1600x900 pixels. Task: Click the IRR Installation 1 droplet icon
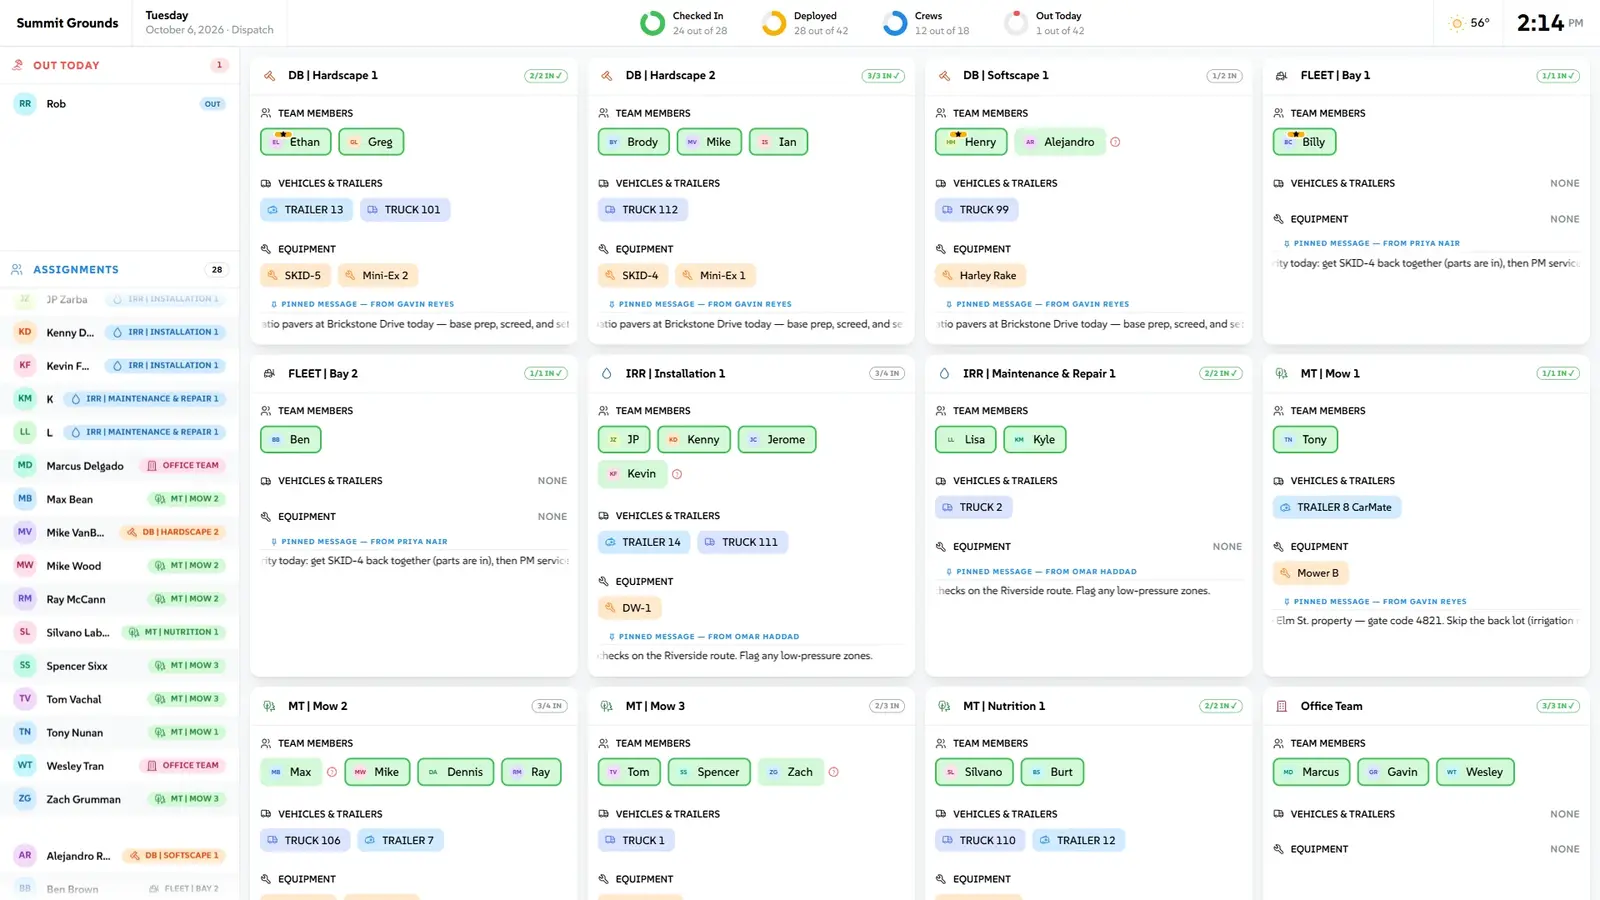(x=606, y=374)
